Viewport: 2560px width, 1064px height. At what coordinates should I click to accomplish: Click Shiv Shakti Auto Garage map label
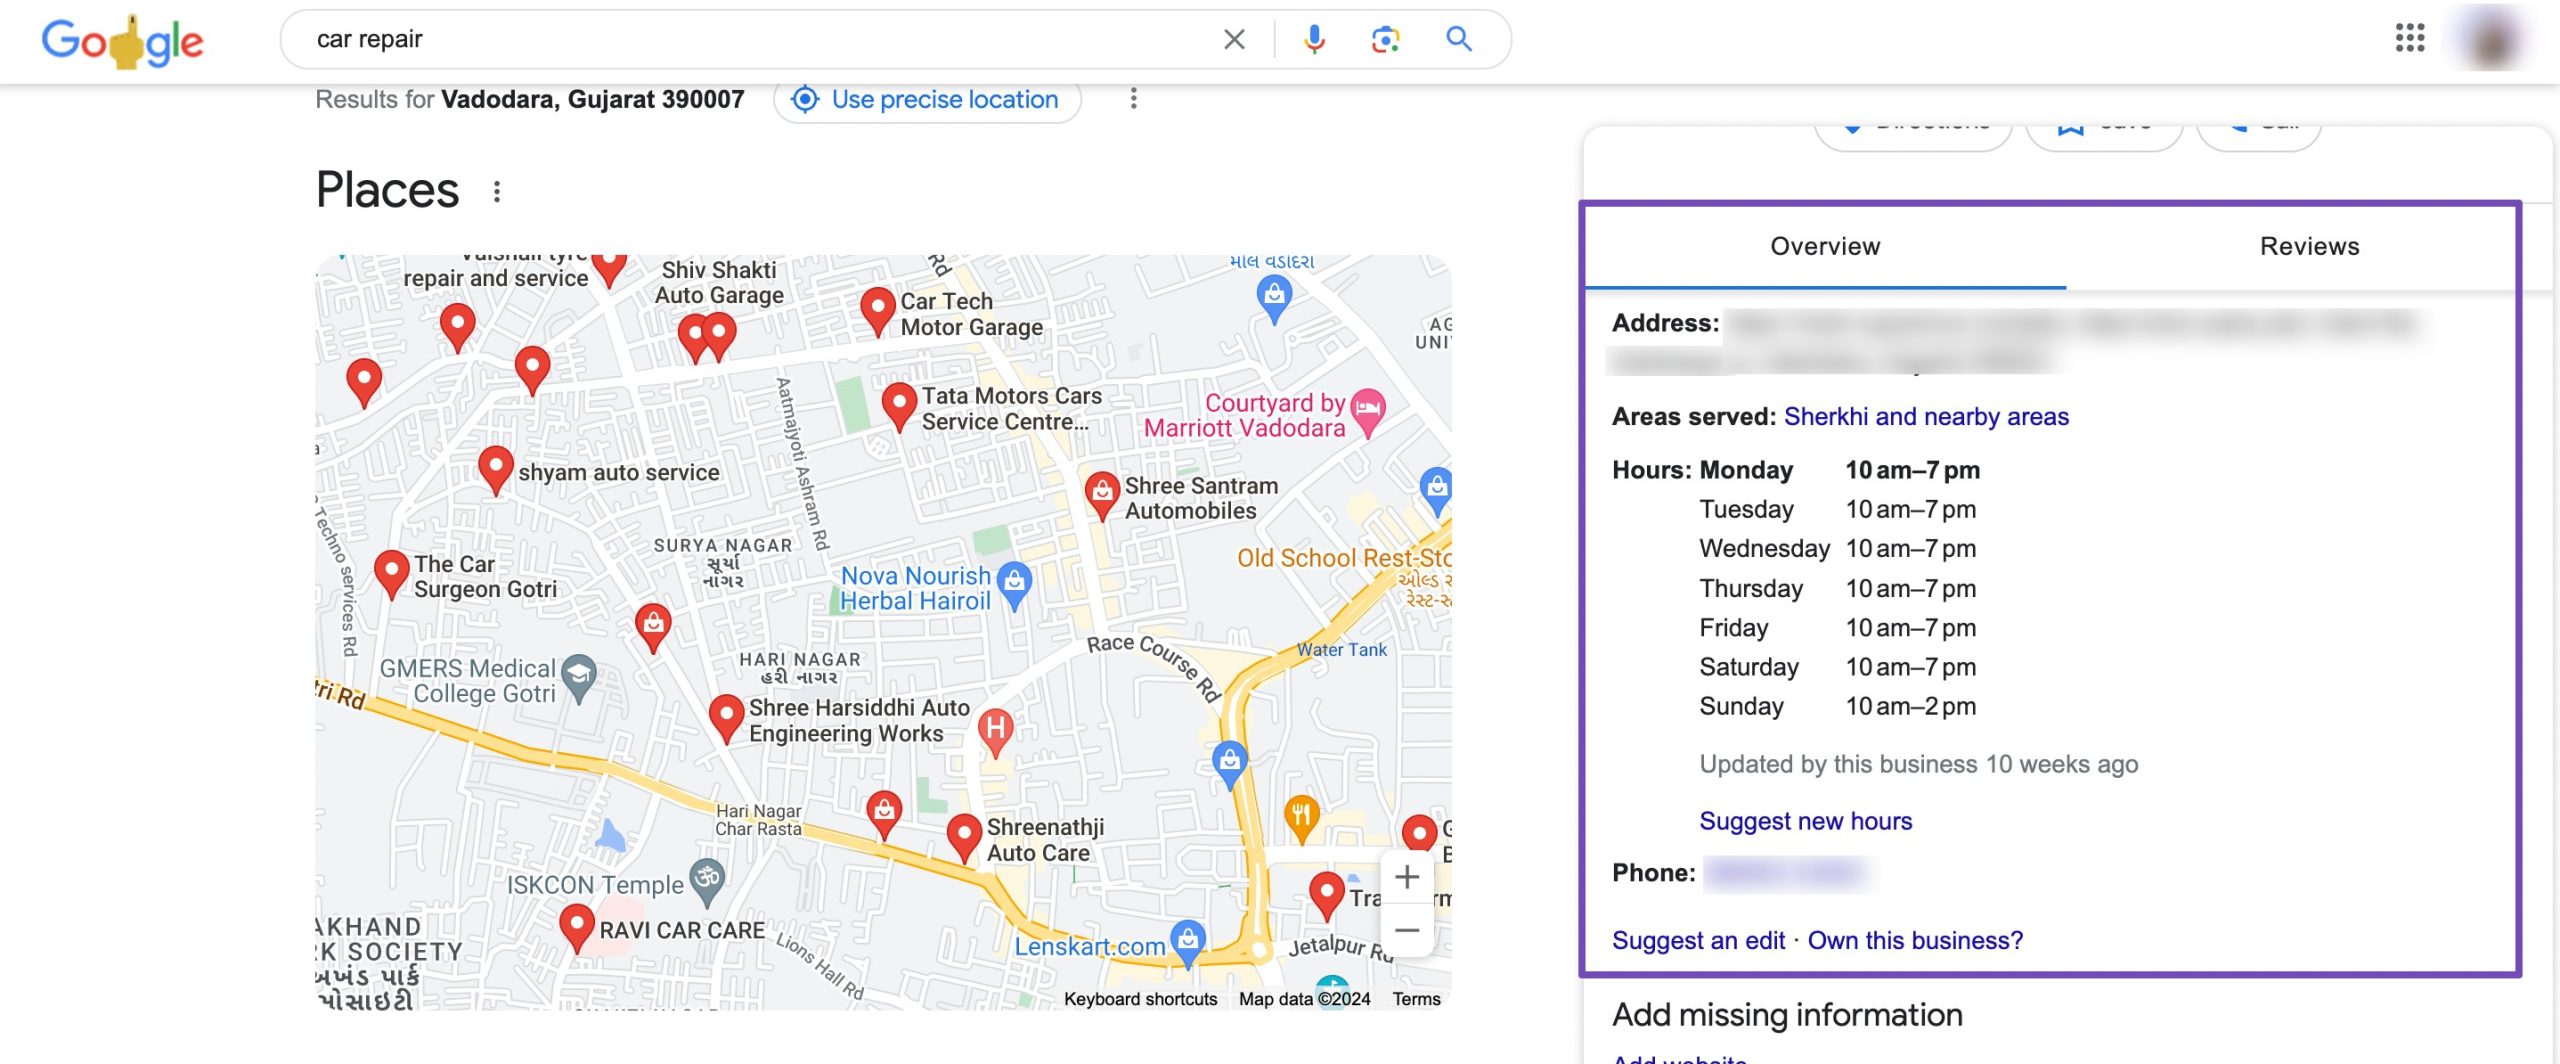[x=719, y=283]
